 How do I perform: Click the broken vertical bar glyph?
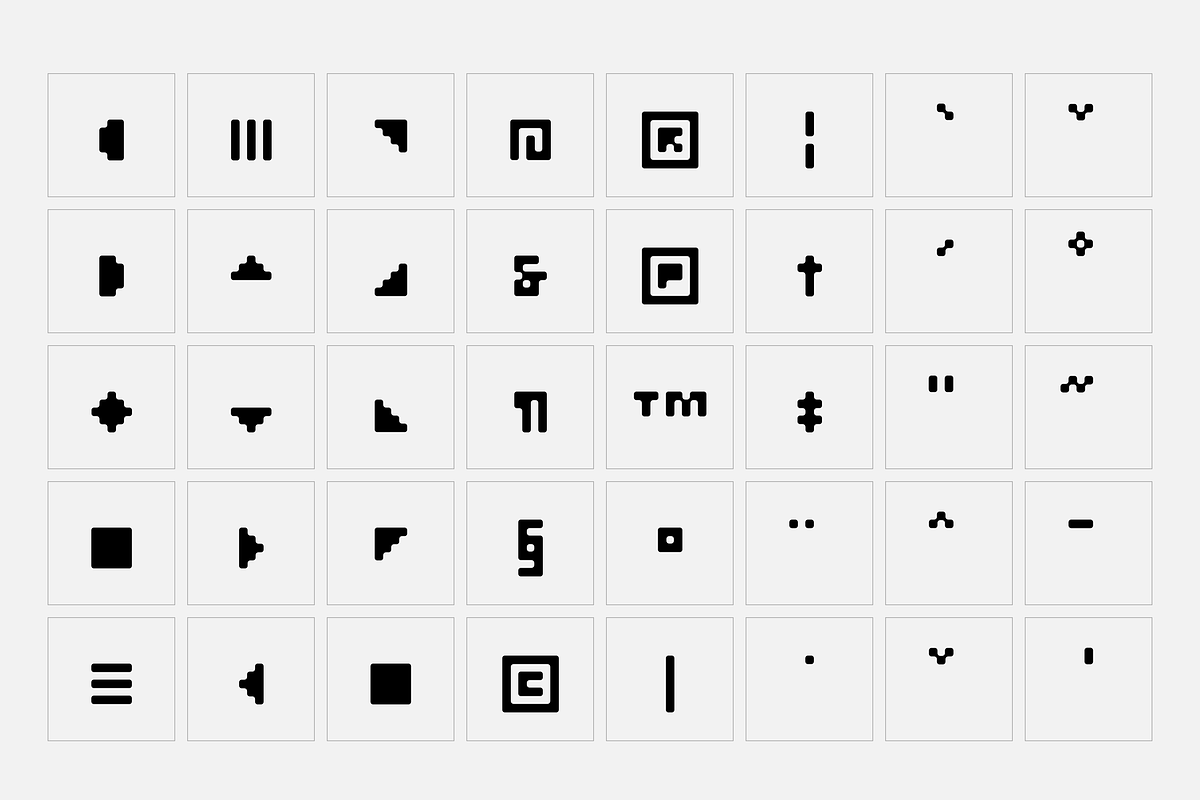pyautogui.click(x=809, y=139)
